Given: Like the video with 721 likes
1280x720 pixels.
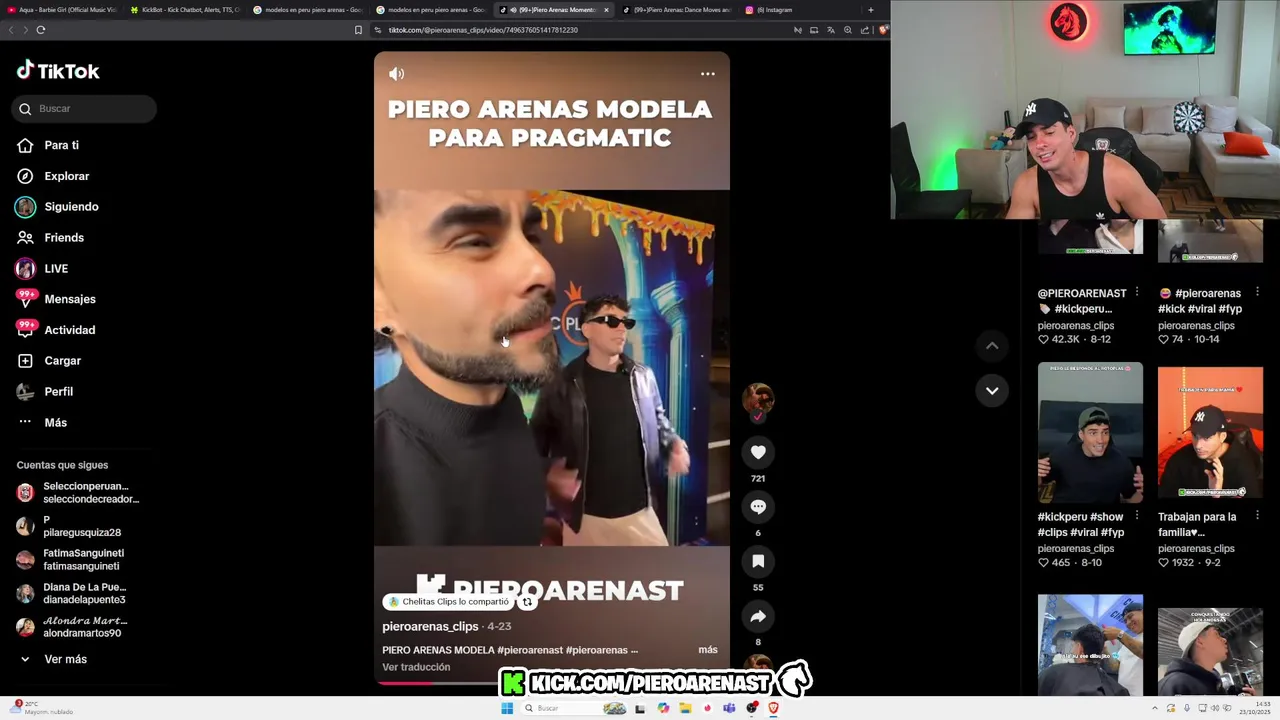Looking at the screenshot, I should (x=758, y=453).
